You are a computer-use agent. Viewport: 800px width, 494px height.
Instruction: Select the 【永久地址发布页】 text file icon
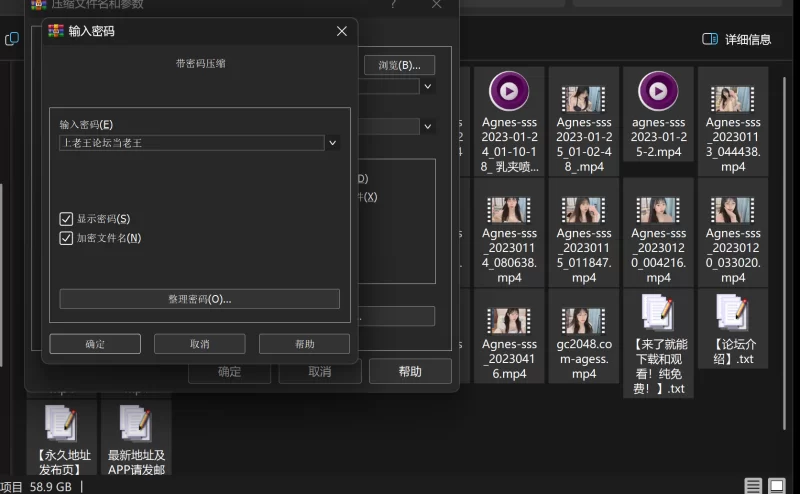62,424
